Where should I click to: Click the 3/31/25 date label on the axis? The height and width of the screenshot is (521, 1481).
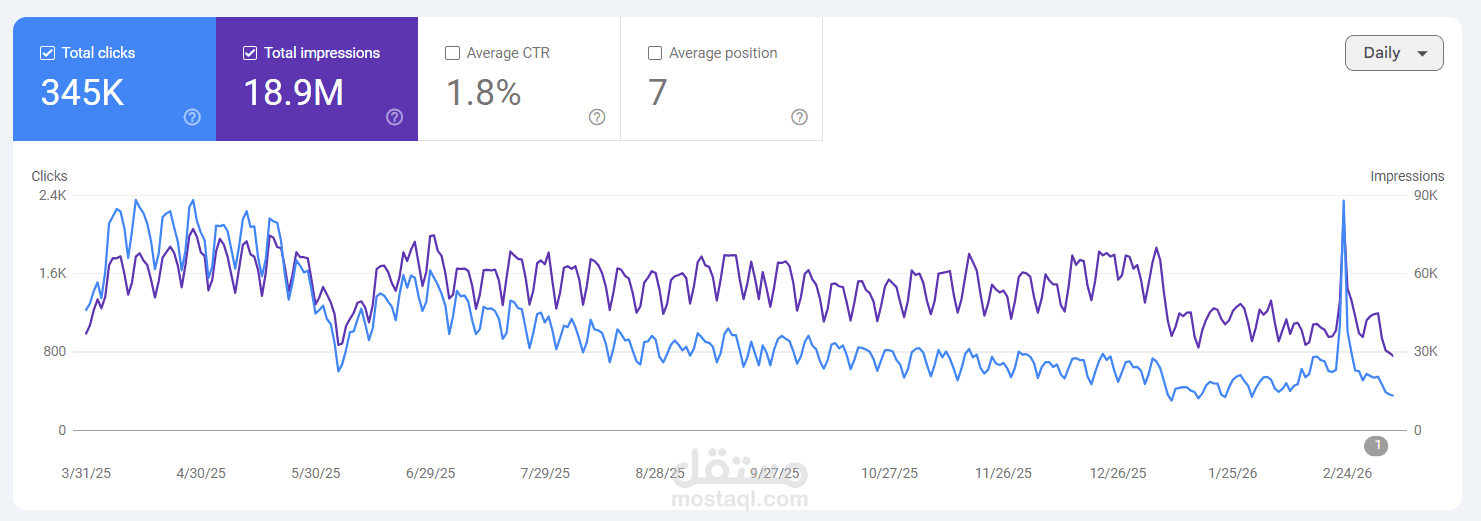(86, 473)
